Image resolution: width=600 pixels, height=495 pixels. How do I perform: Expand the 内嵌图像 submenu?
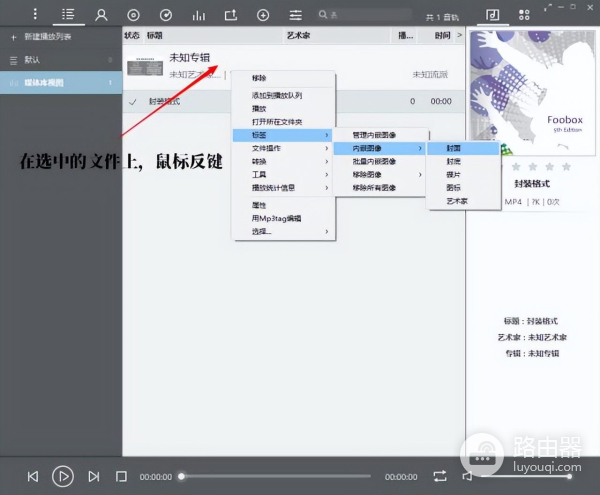(379, 148)
